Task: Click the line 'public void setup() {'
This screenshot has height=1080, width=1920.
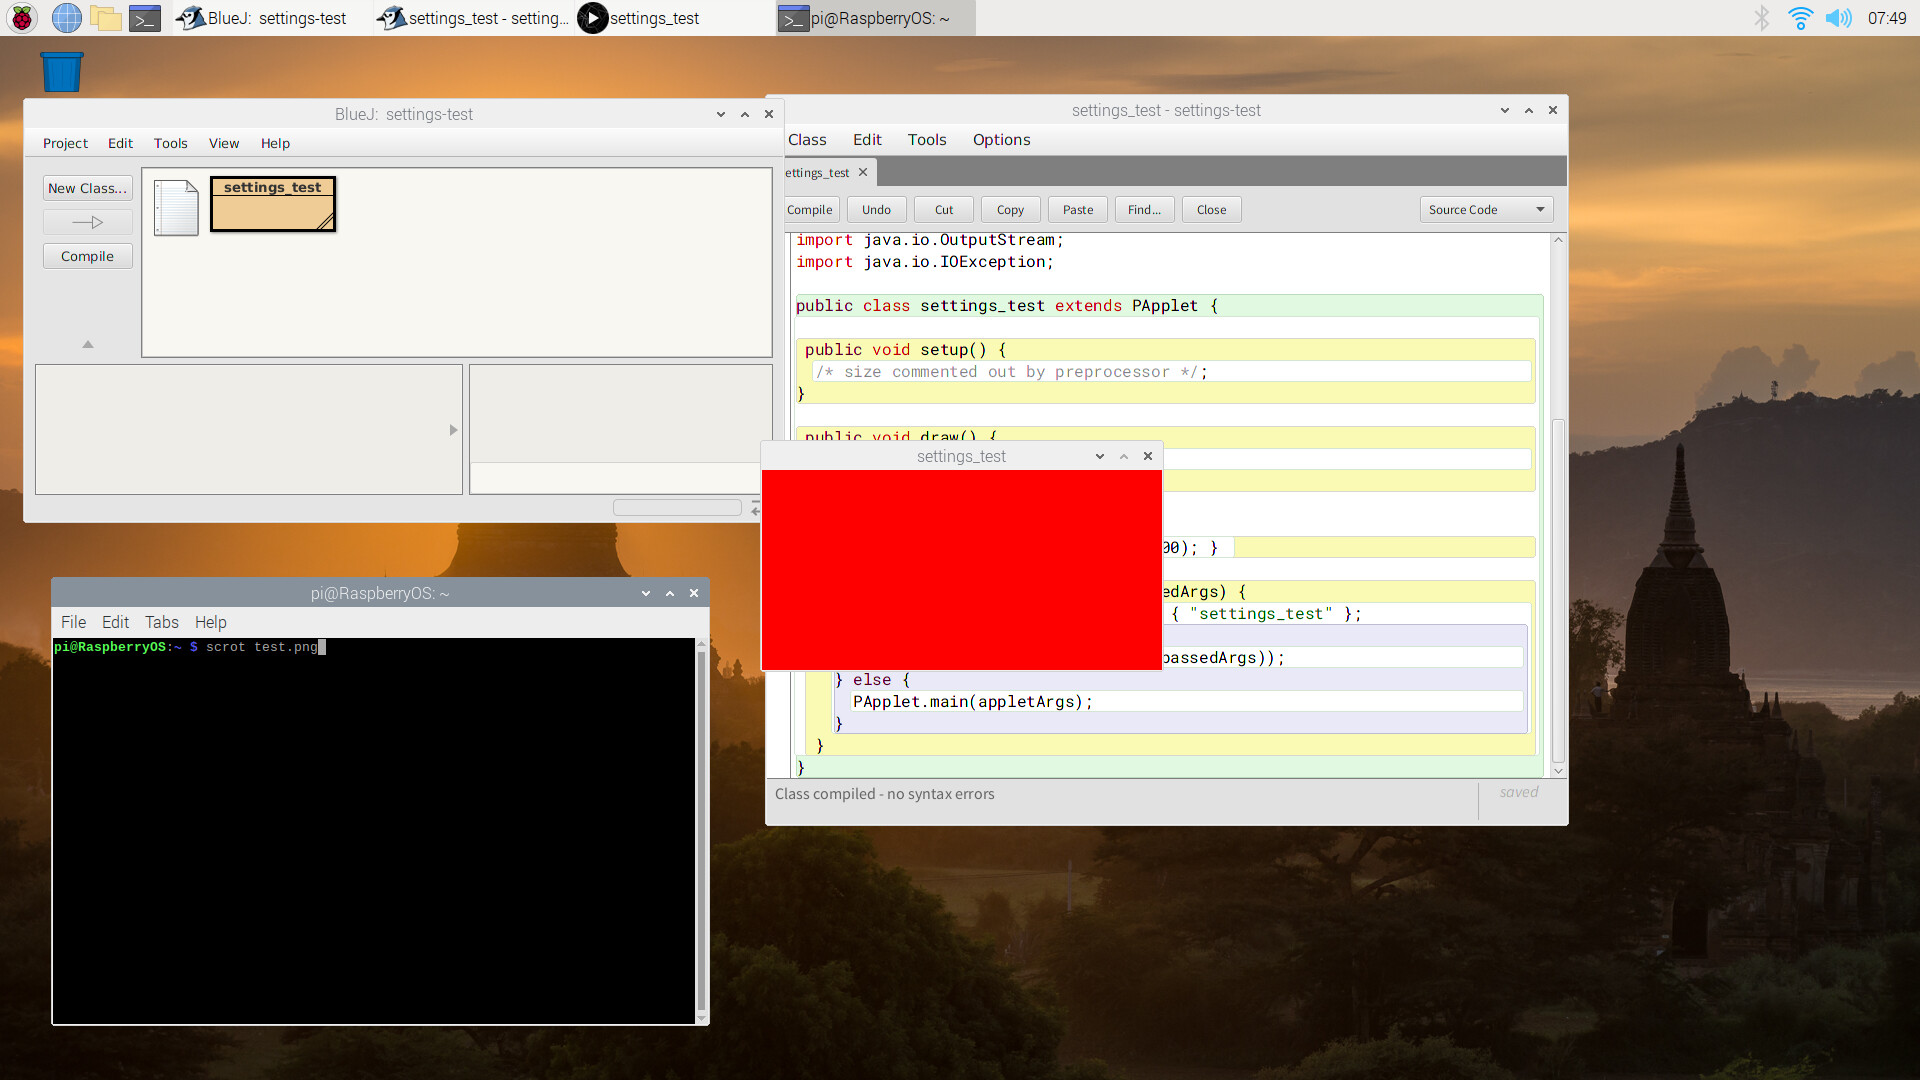Action: (905, 350)
